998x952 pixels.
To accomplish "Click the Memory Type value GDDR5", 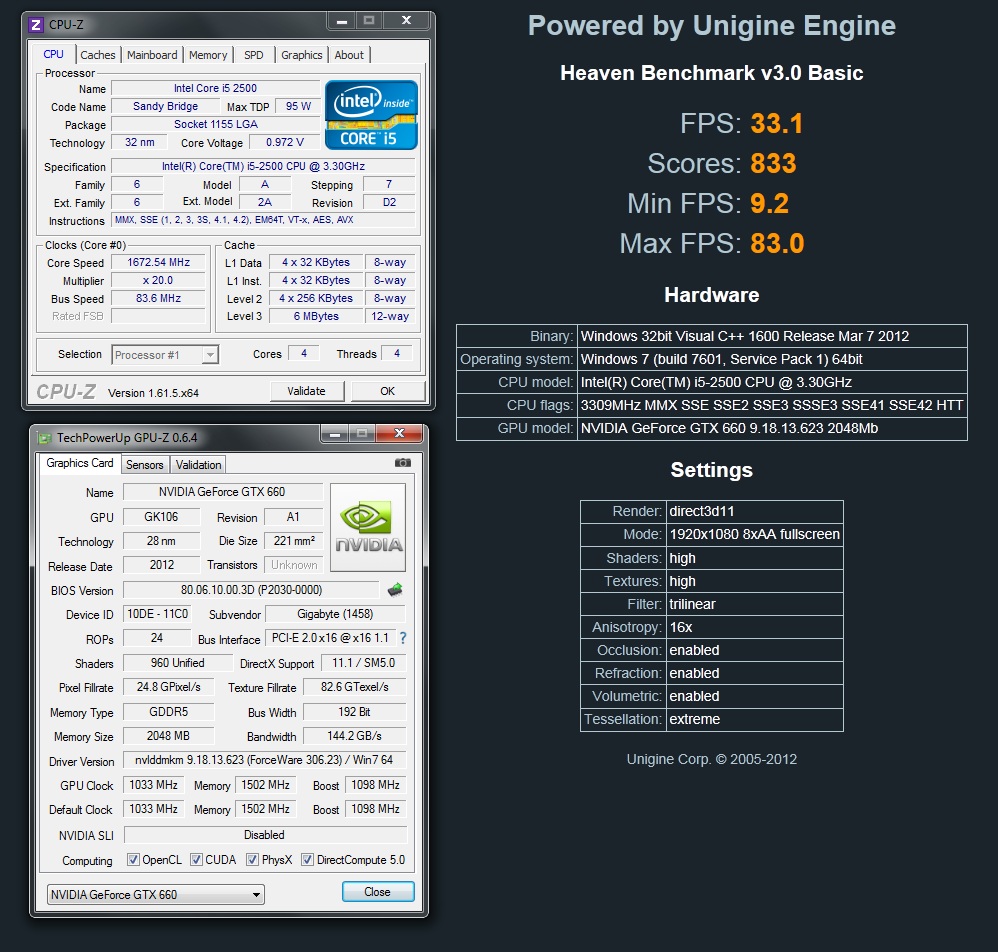I will 169,711.
